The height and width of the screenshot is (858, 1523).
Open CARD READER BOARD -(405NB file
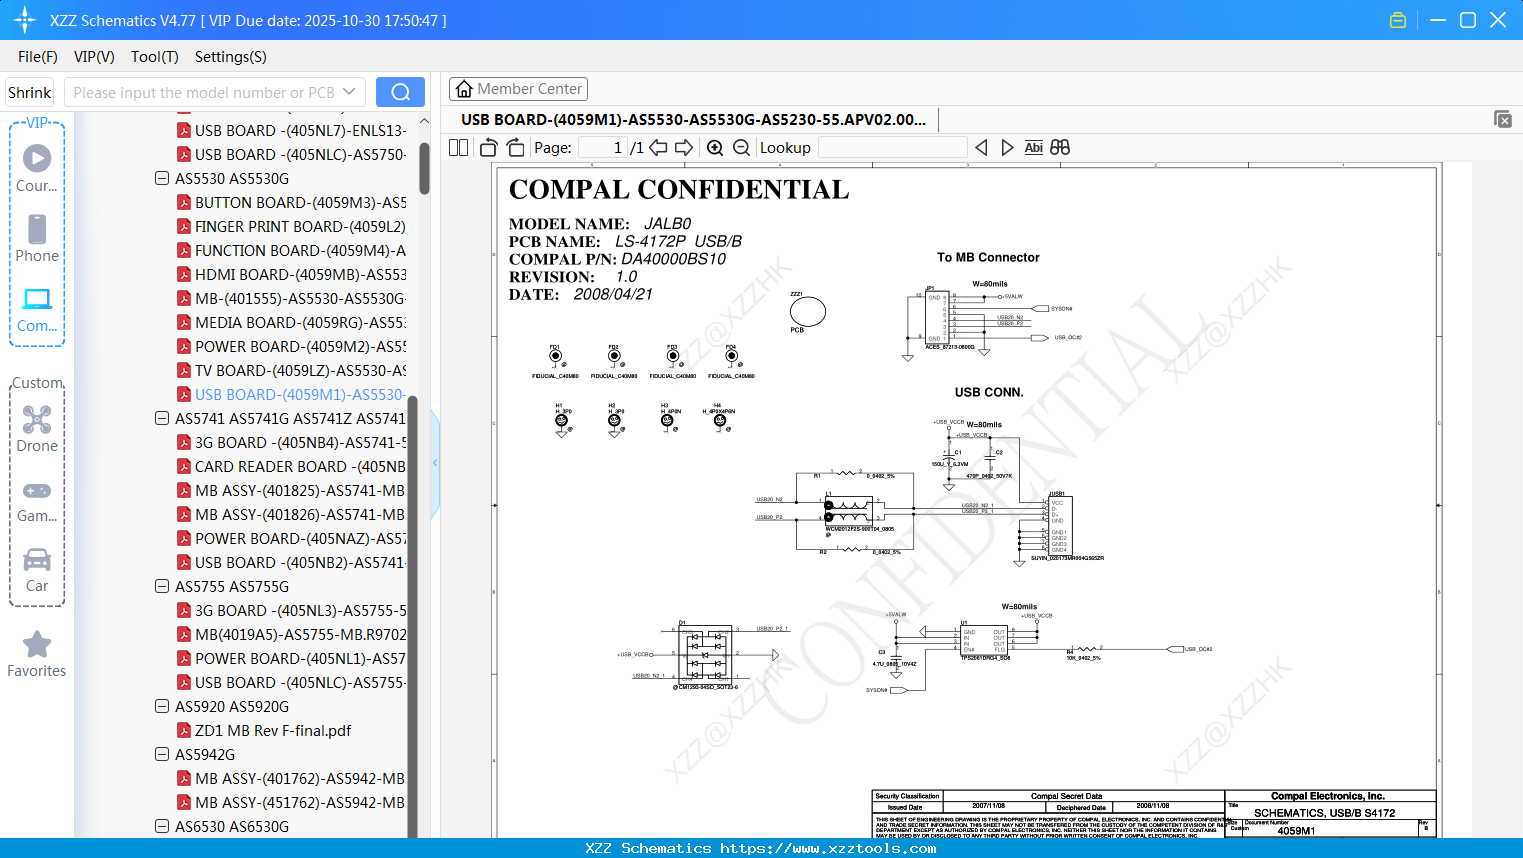click(x=291, y=467)
